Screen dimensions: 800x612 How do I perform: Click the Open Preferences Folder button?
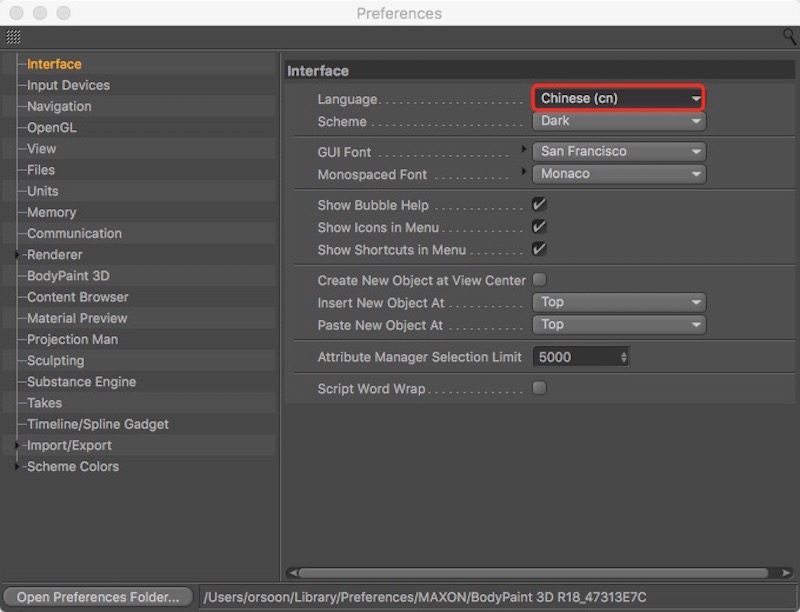97,596
